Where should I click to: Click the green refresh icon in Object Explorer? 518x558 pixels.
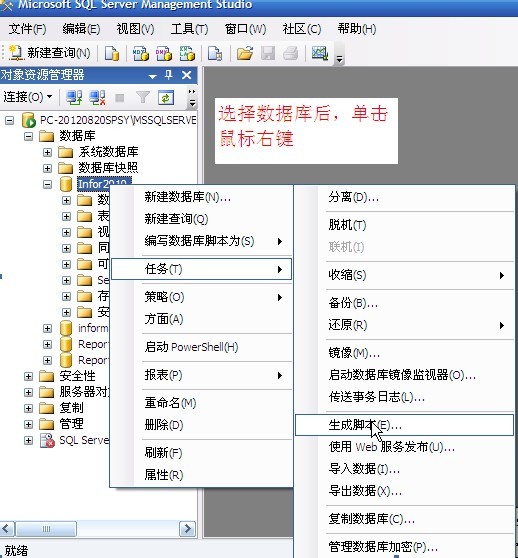pyautogui.click(x=165, y=98)
